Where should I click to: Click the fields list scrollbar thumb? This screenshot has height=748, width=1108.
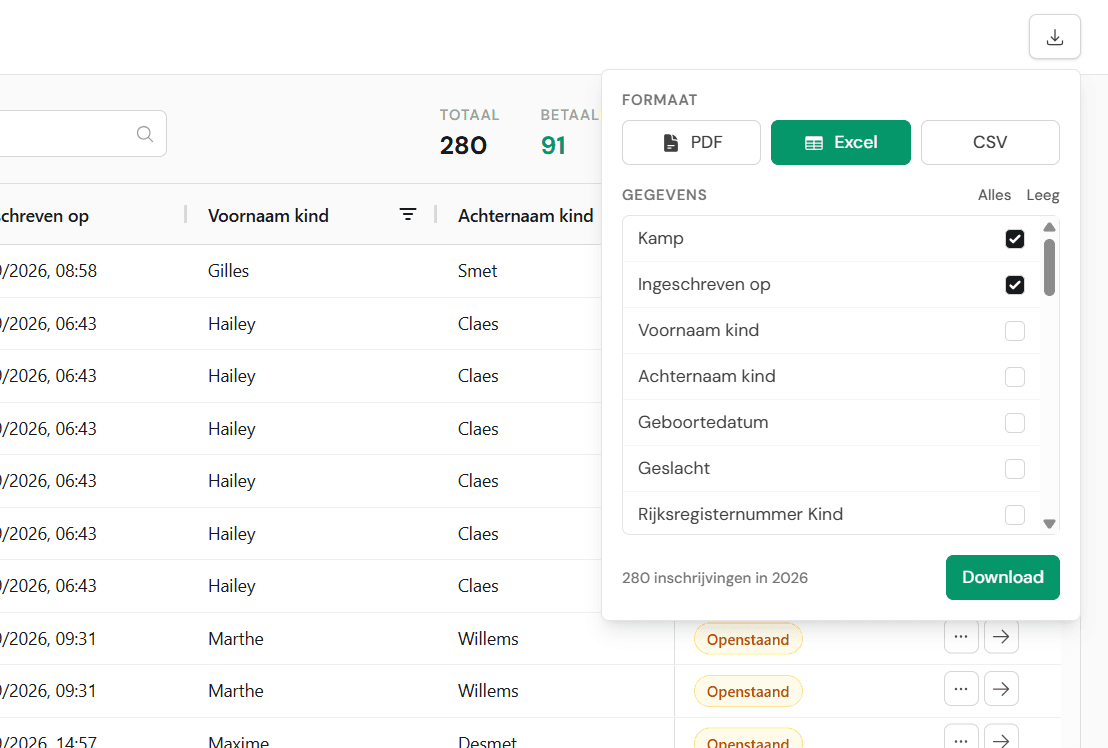[x=1049, y=267]
